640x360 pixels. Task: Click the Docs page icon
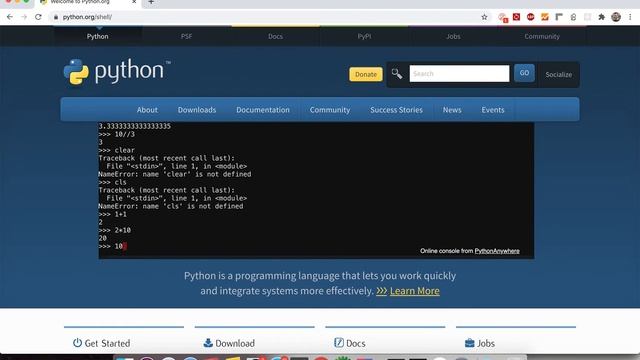click(x=338, y=343)
